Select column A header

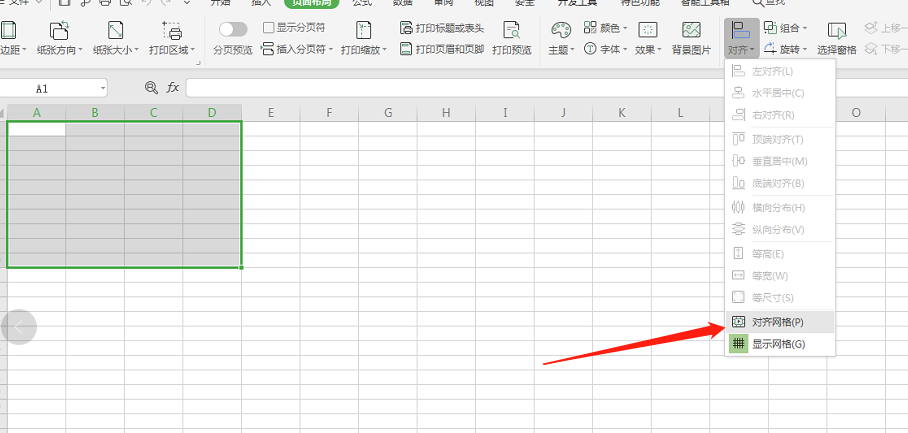[36, 113]
